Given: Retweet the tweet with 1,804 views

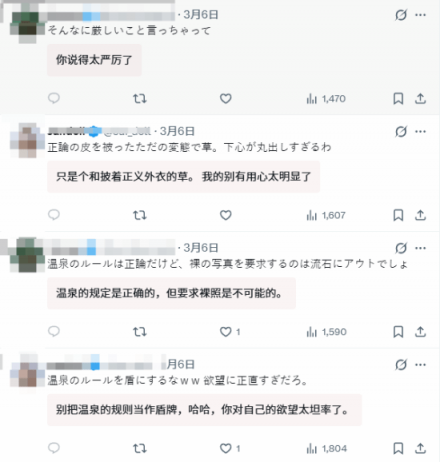Looking at the screenshot, I should coord(140,448).
